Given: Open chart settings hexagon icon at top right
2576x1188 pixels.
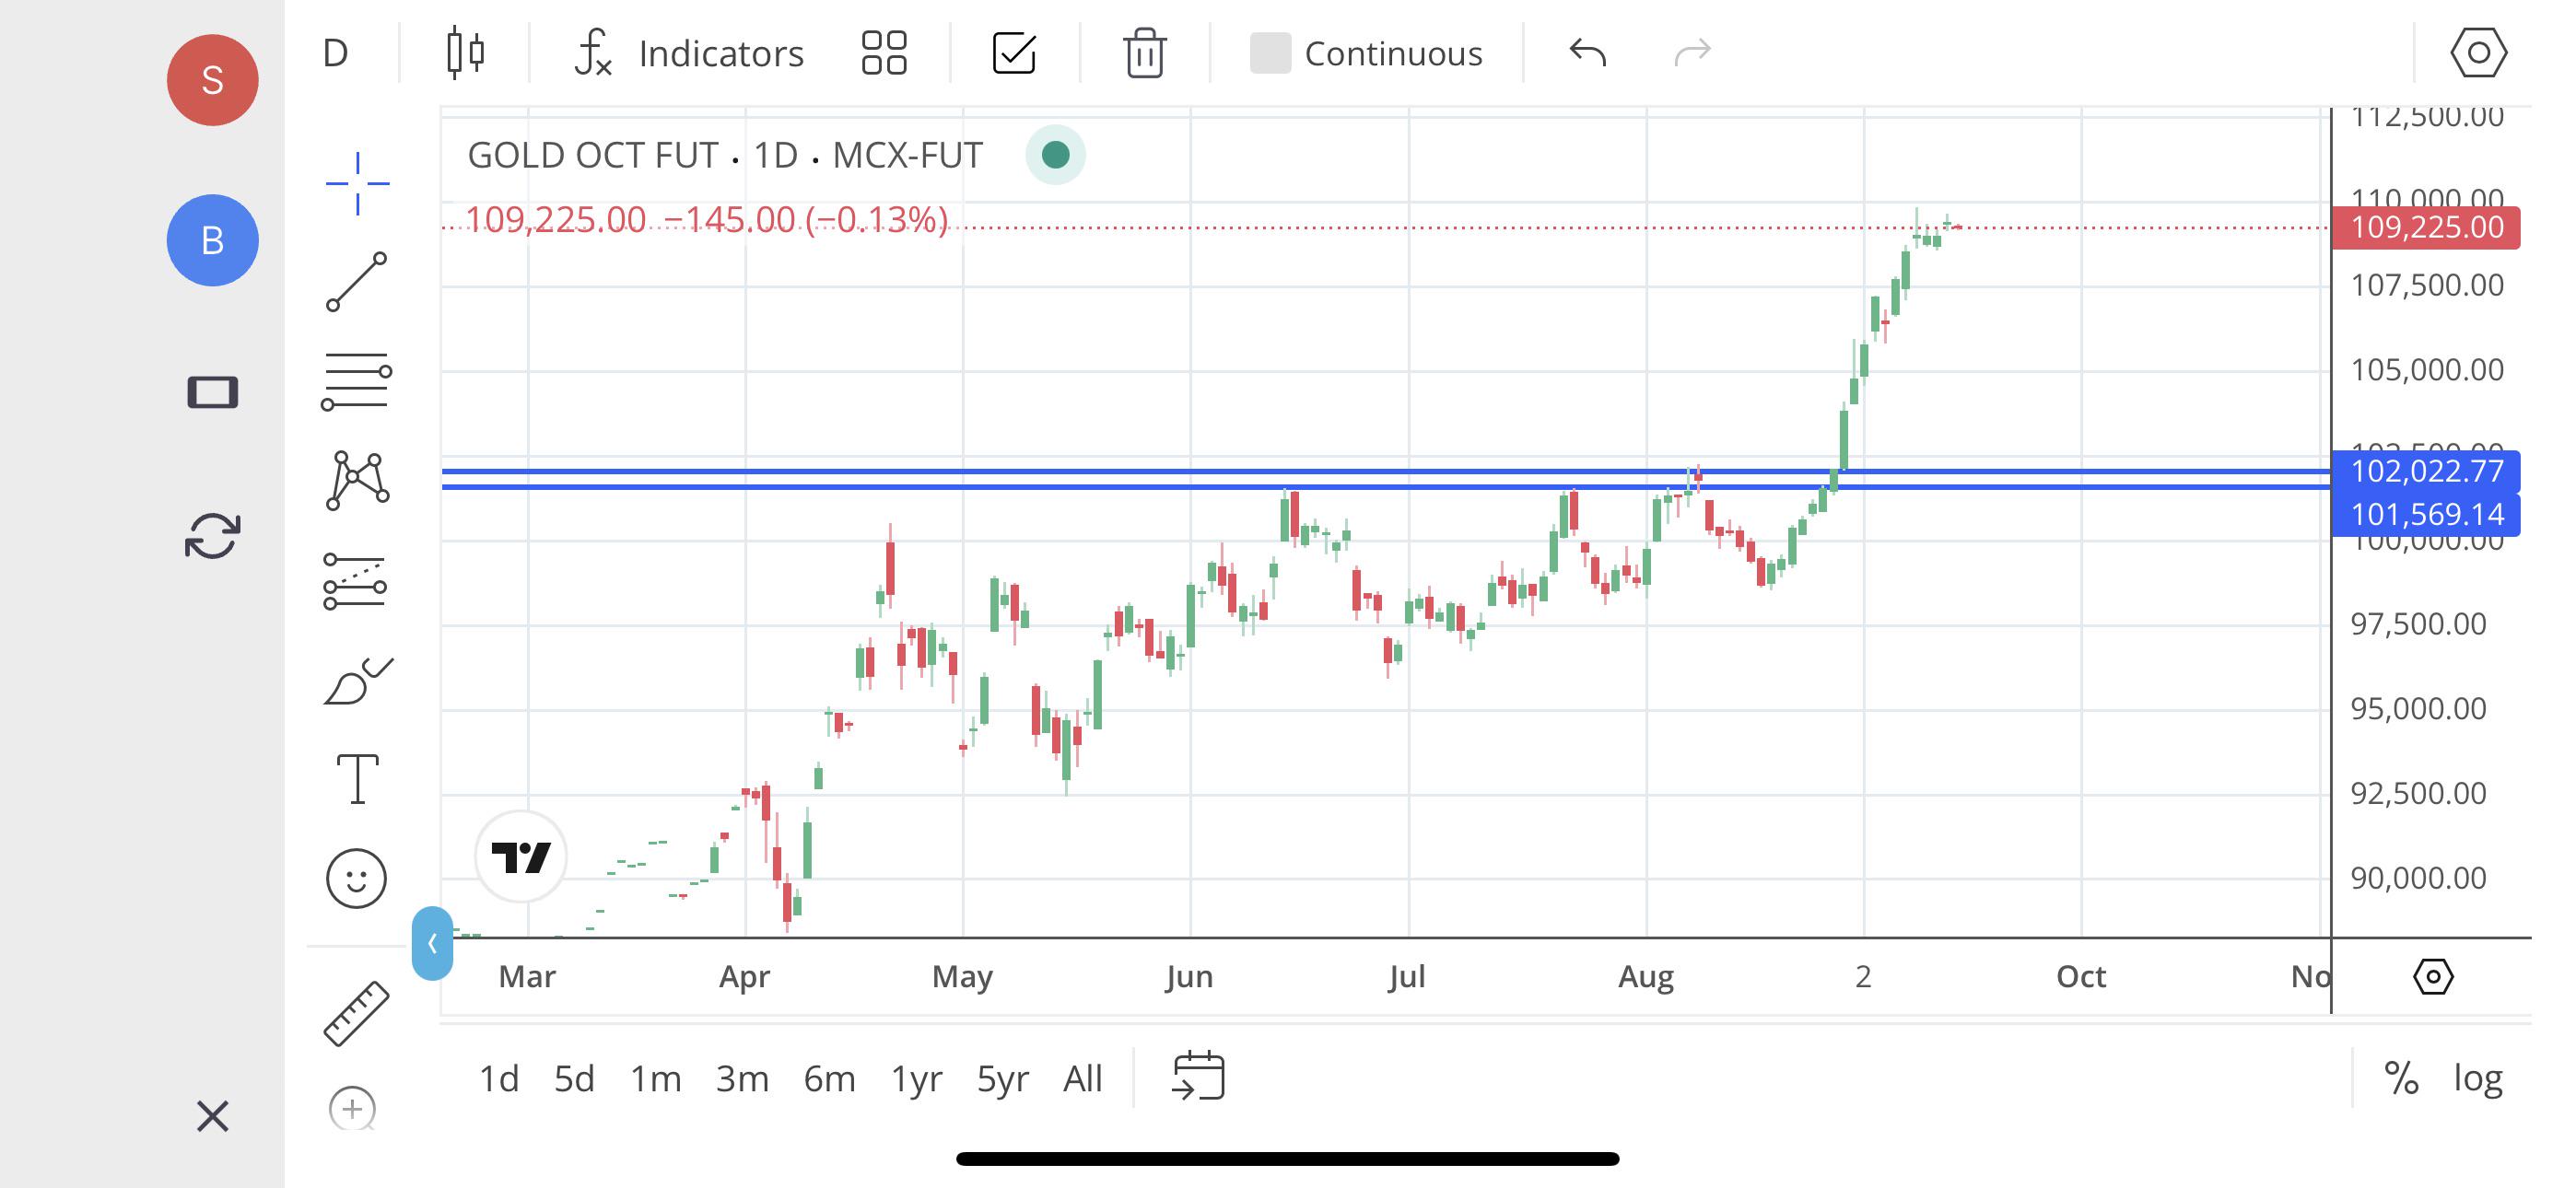Looking at the screenshot, I should click(2478, 53).
